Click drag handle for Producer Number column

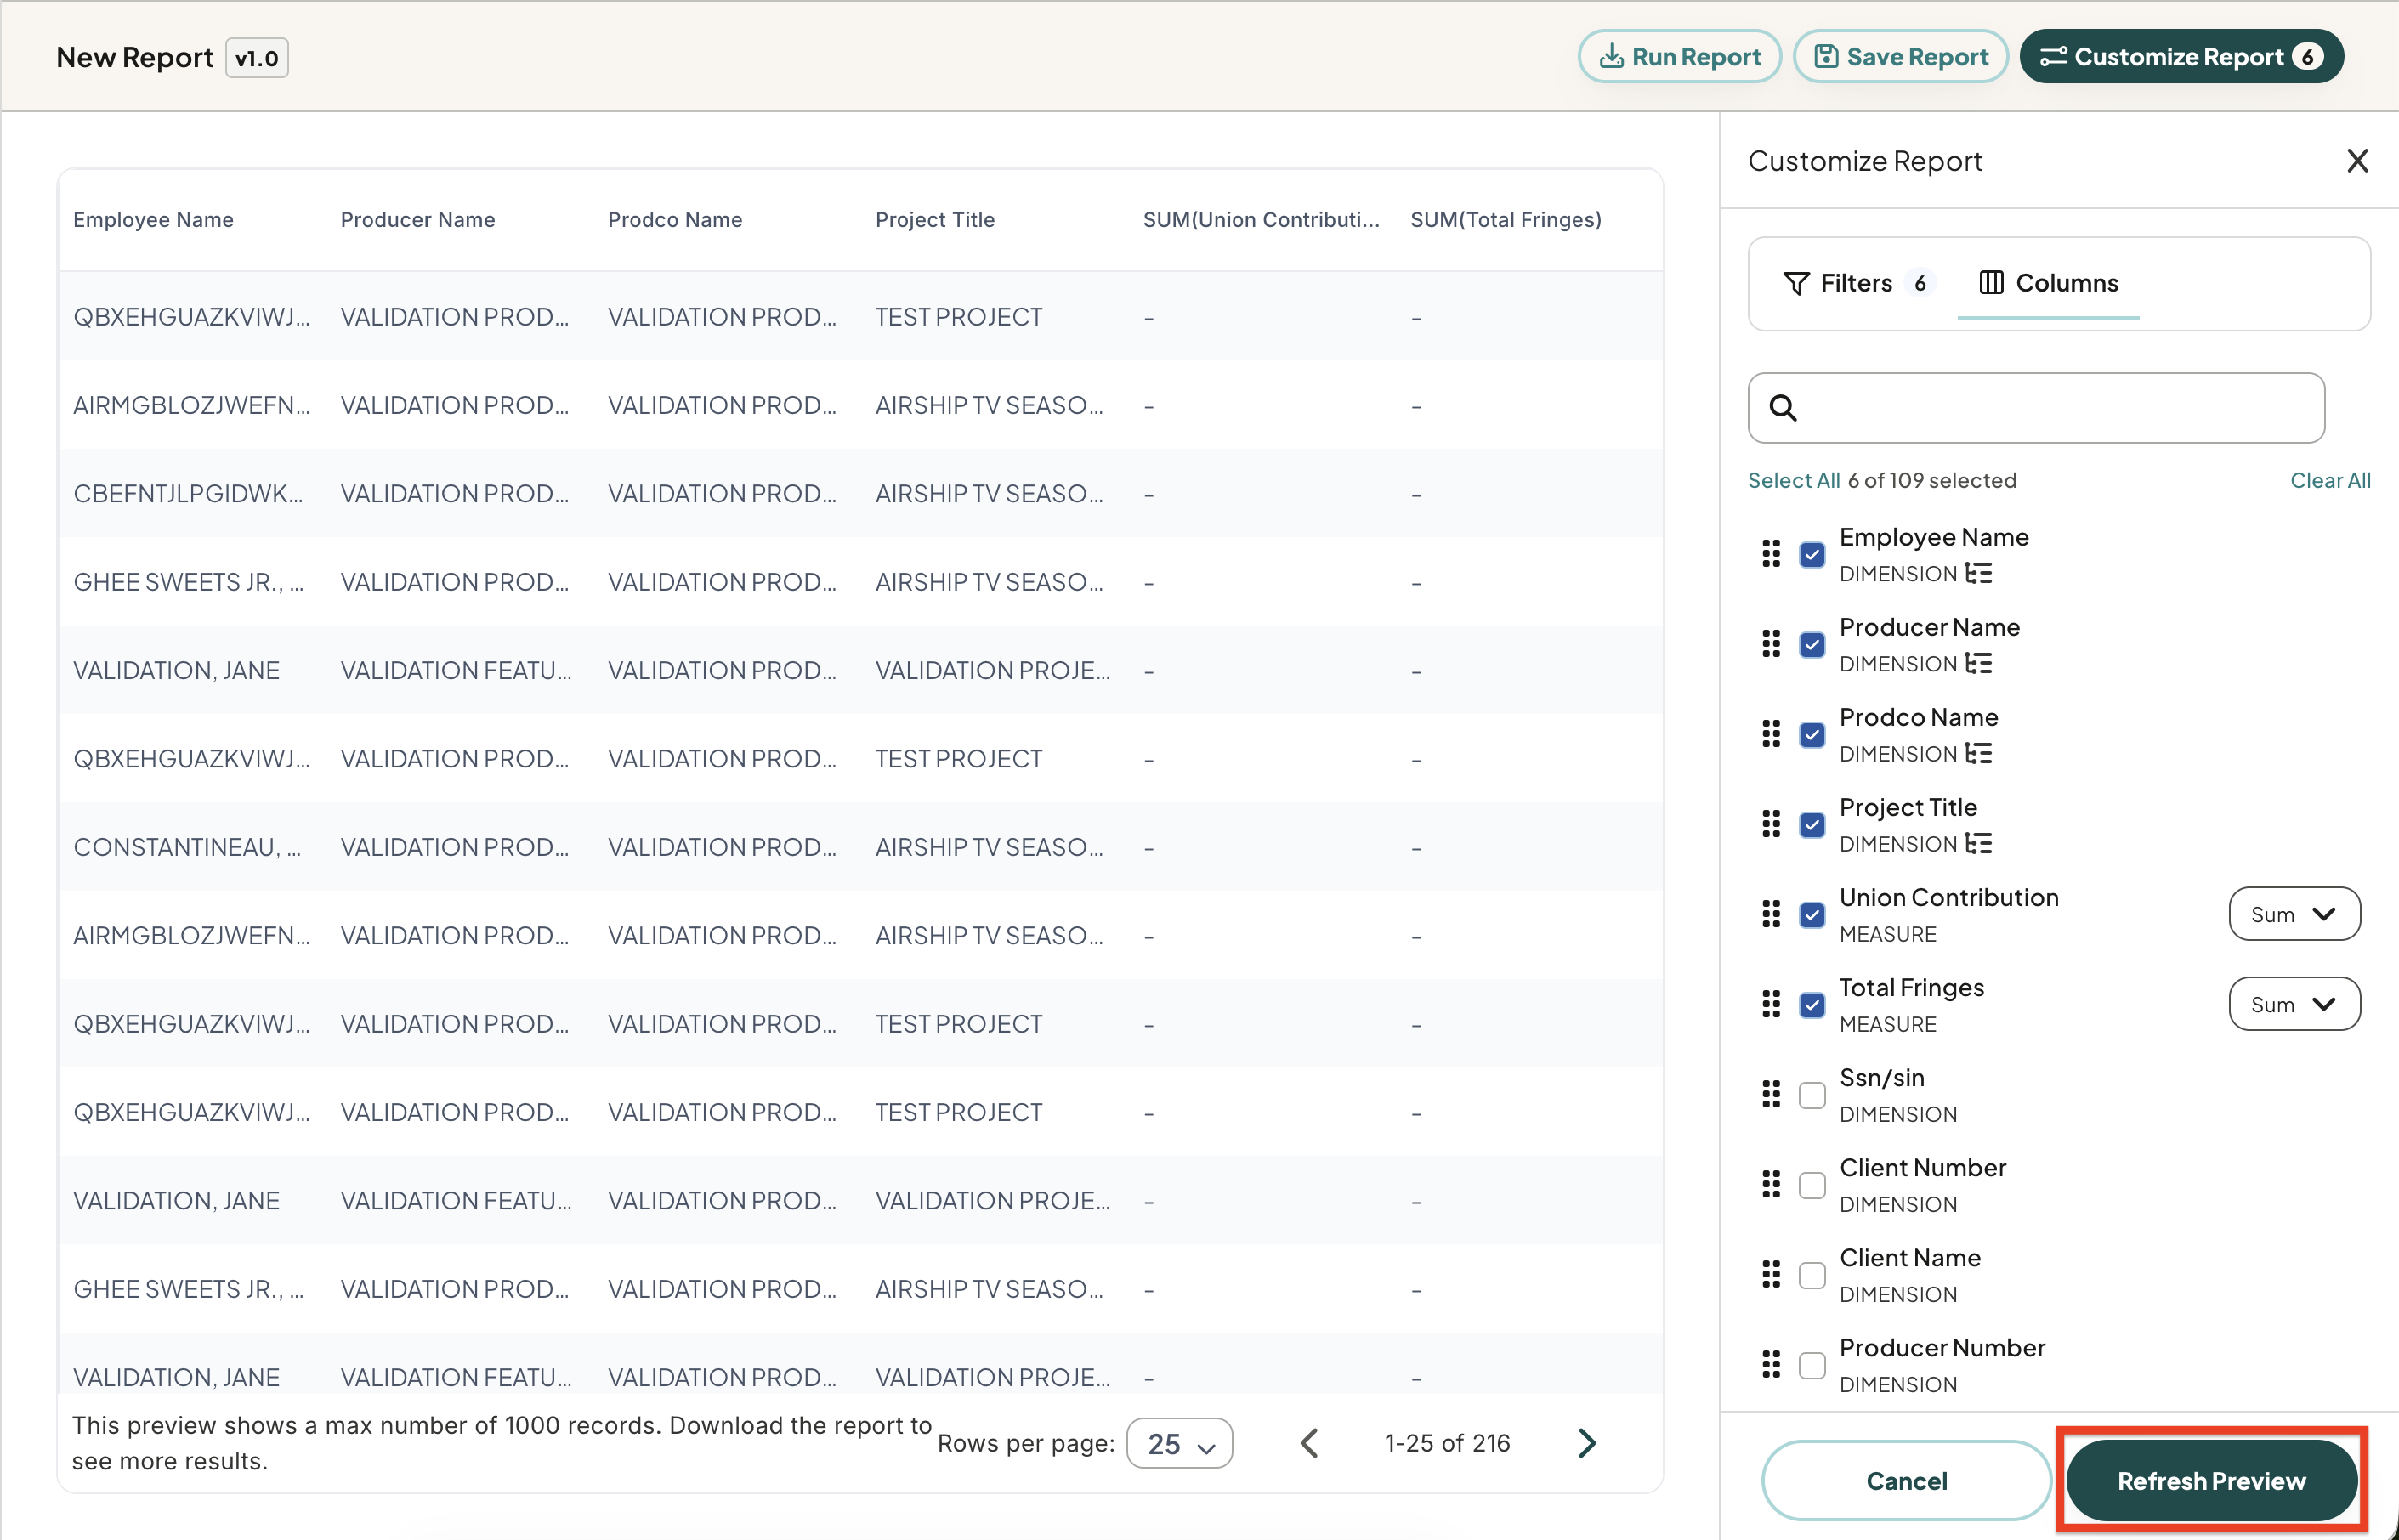(1771, 1364)
